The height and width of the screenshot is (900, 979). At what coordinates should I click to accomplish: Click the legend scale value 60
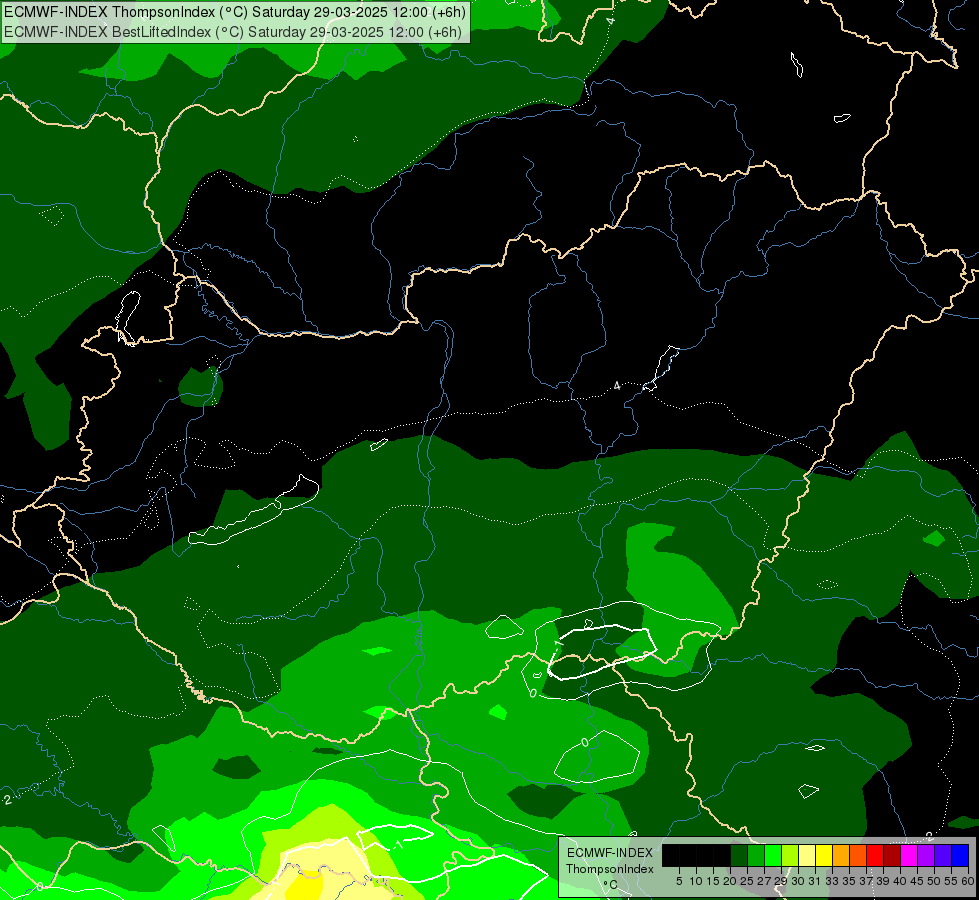(x=968, y=881)
